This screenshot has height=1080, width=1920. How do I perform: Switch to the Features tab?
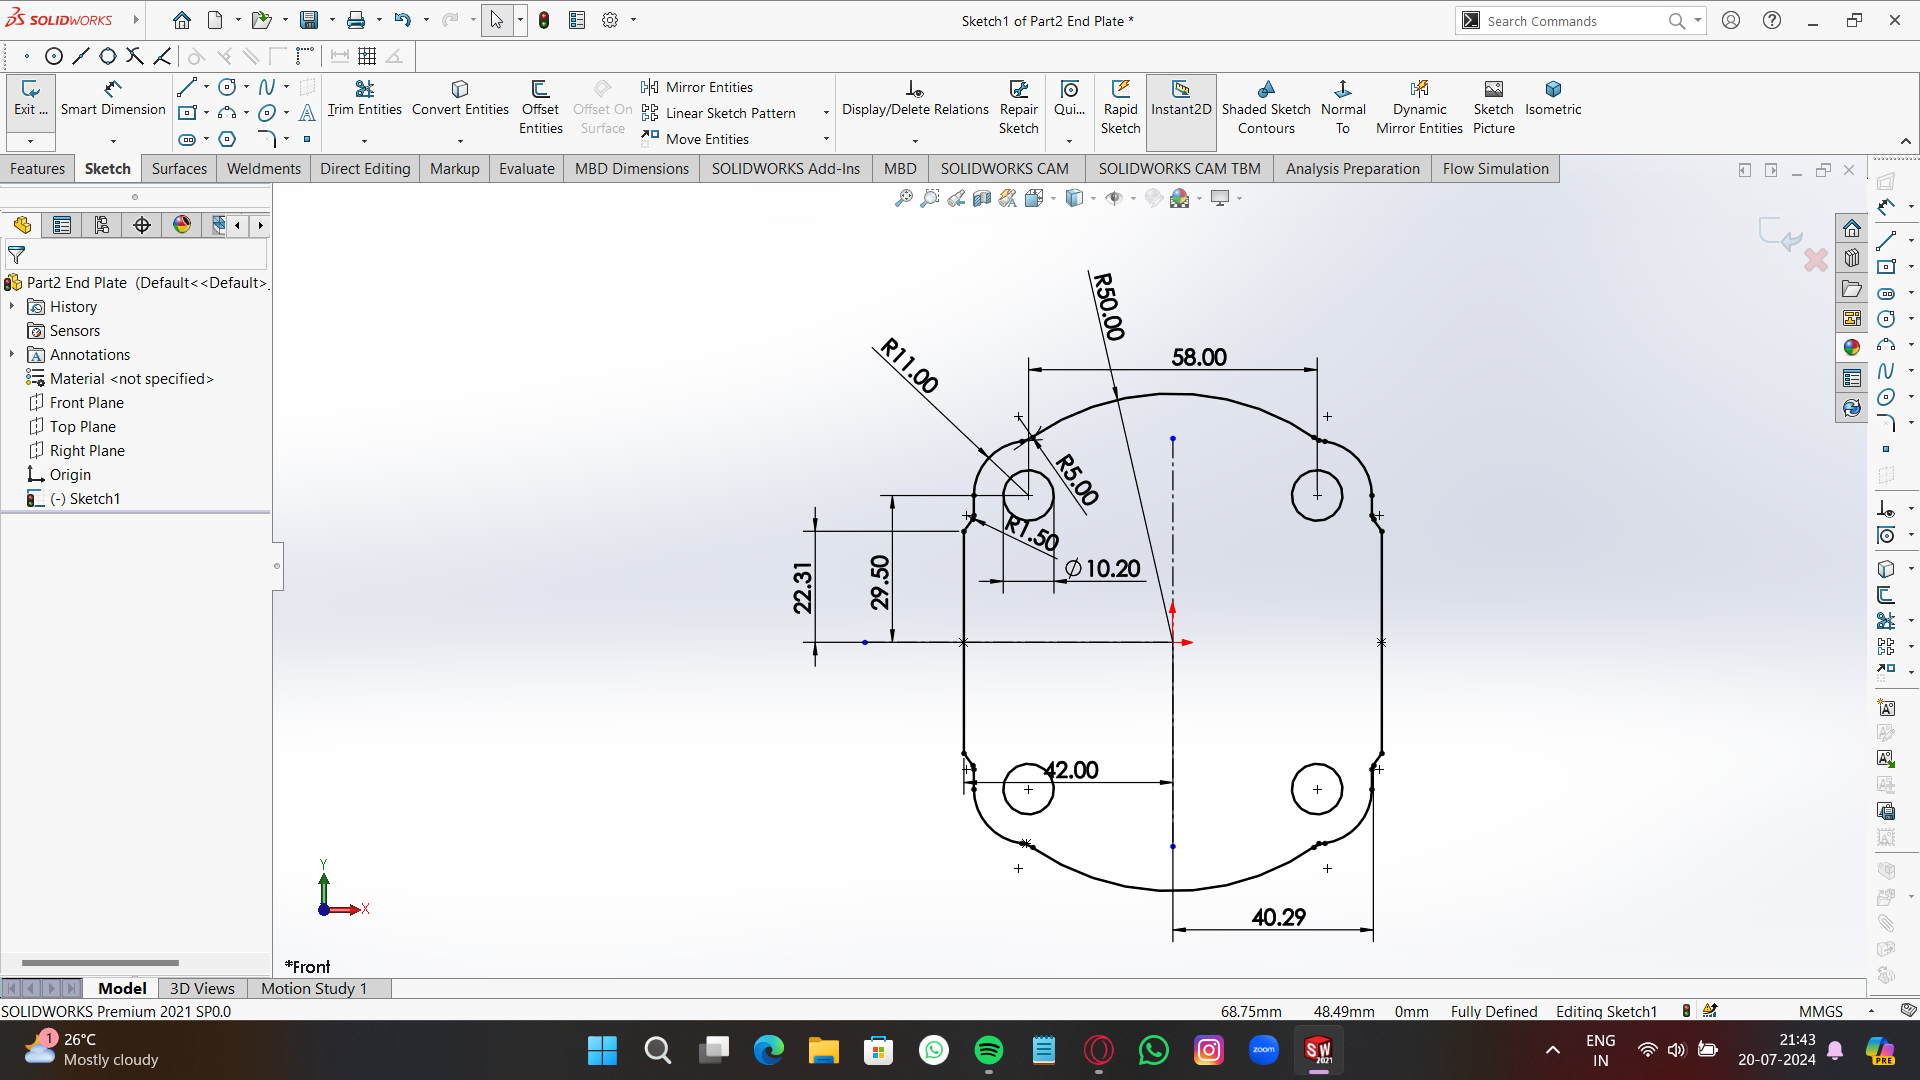[37, 168]
